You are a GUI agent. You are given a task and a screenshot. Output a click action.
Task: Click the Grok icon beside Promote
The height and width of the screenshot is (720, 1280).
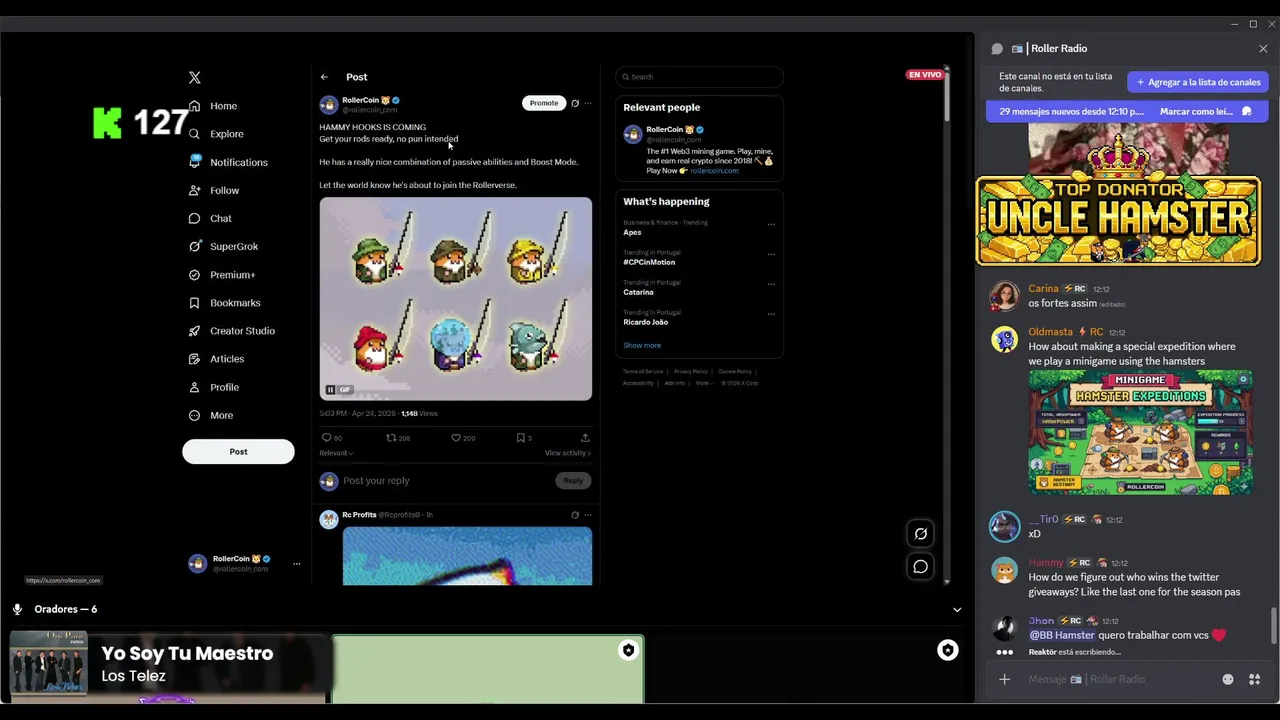pyautogui.click(x=575, y=103)
